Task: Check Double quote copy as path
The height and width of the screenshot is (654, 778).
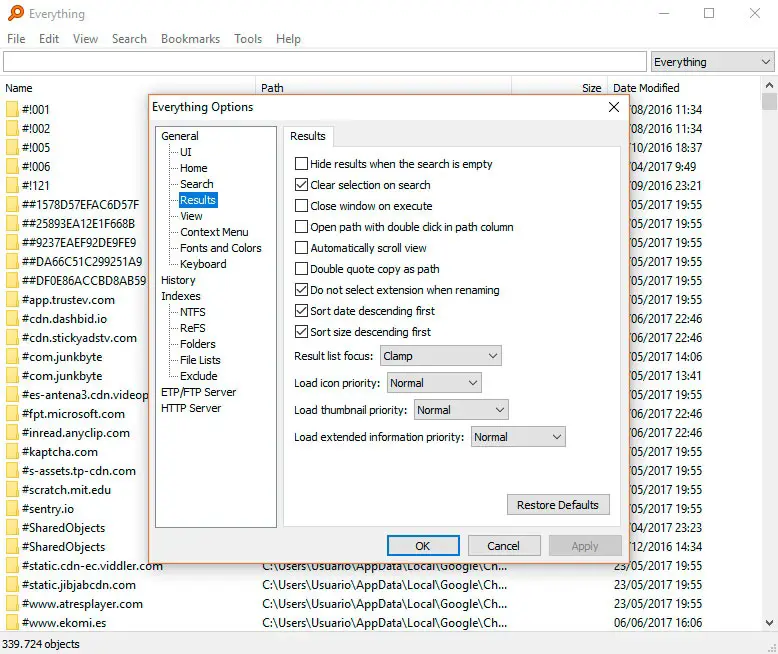Action: tap(301, 268)
